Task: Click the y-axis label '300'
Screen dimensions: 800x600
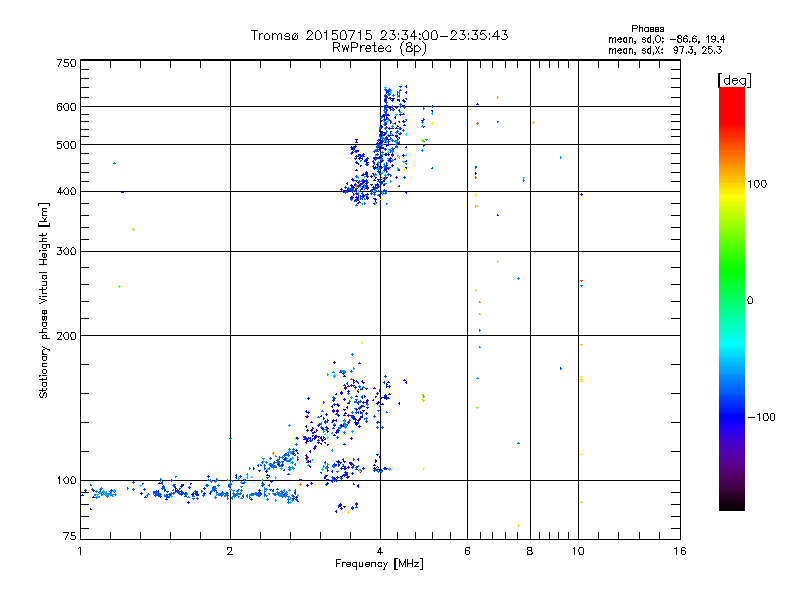Action: [x=66, y=252]
